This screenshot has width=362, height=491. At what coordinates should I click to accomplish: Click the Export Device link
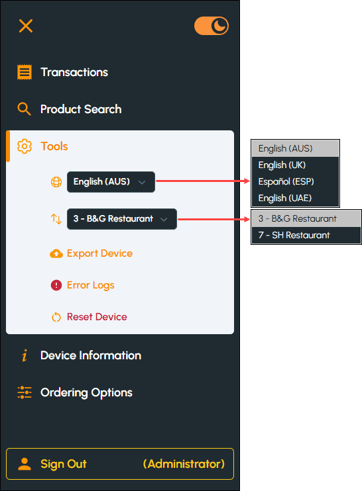[x=100, y=253]
